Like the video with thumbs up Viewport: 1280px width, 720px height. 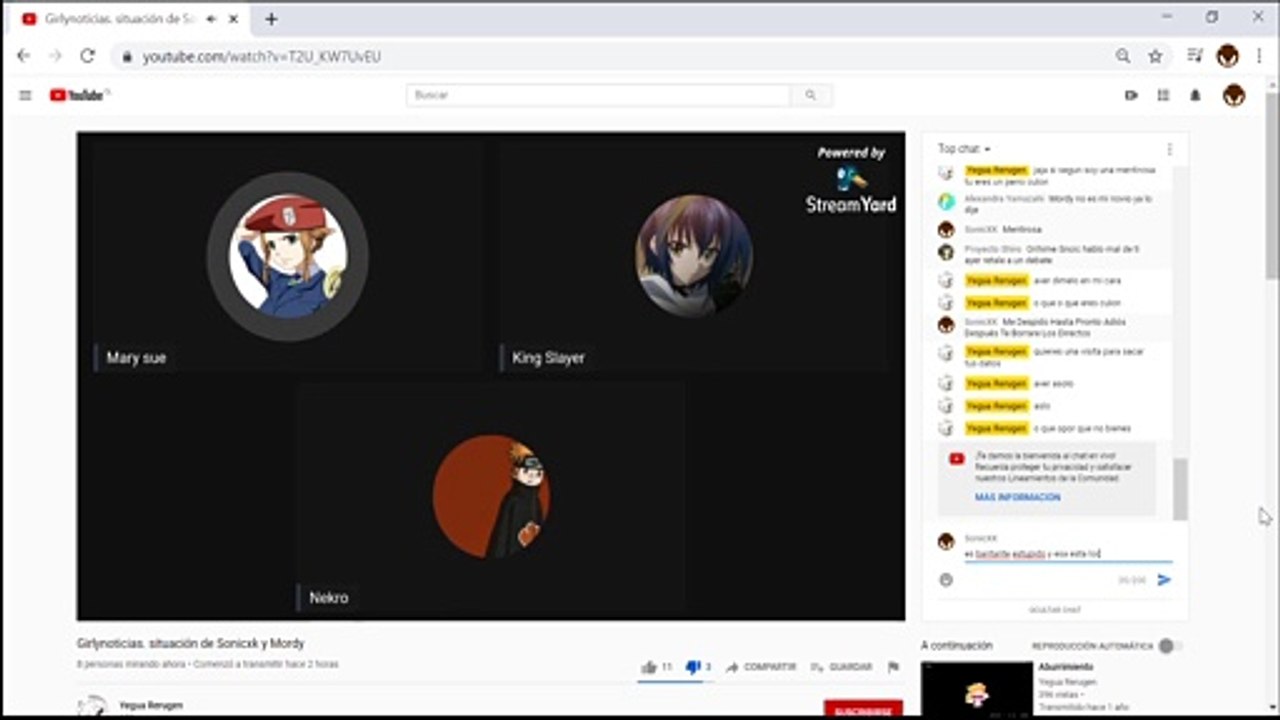pyautogui.click(x=649, y=667)
